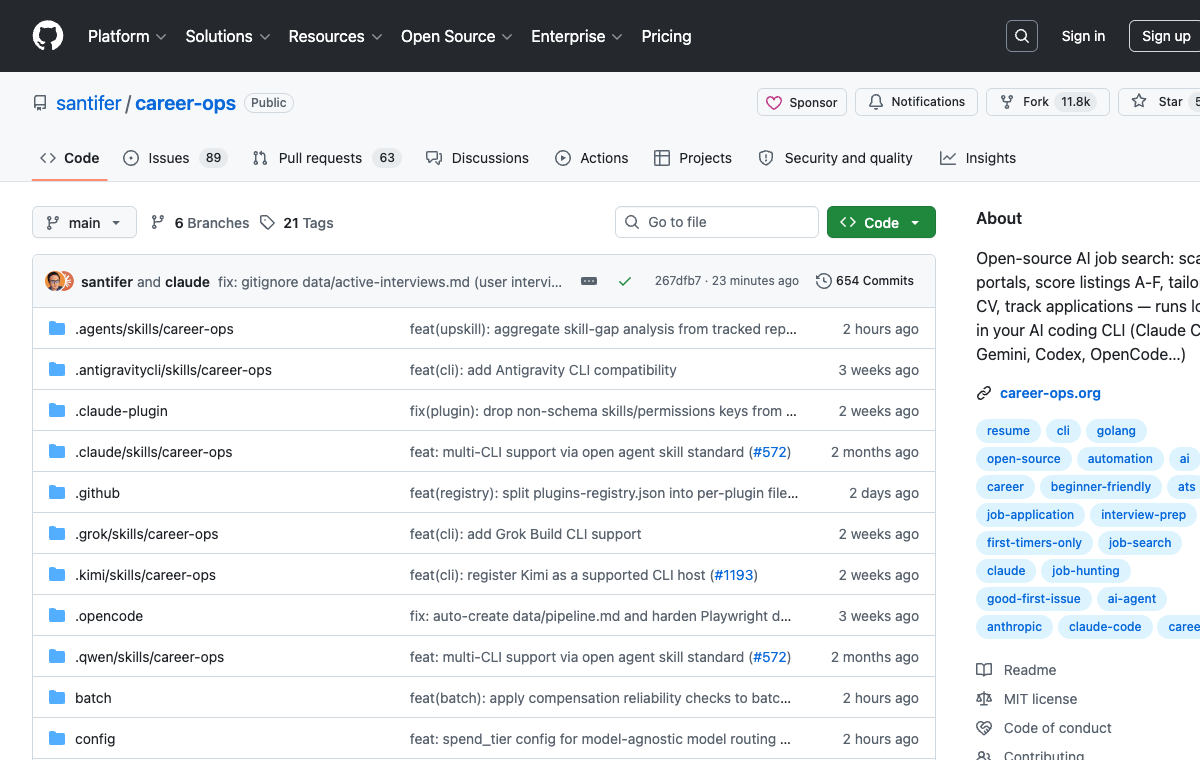Open the .qwen/skills/career-ops folder
The height and width of the screenshot is (760, 1200).
149,657
